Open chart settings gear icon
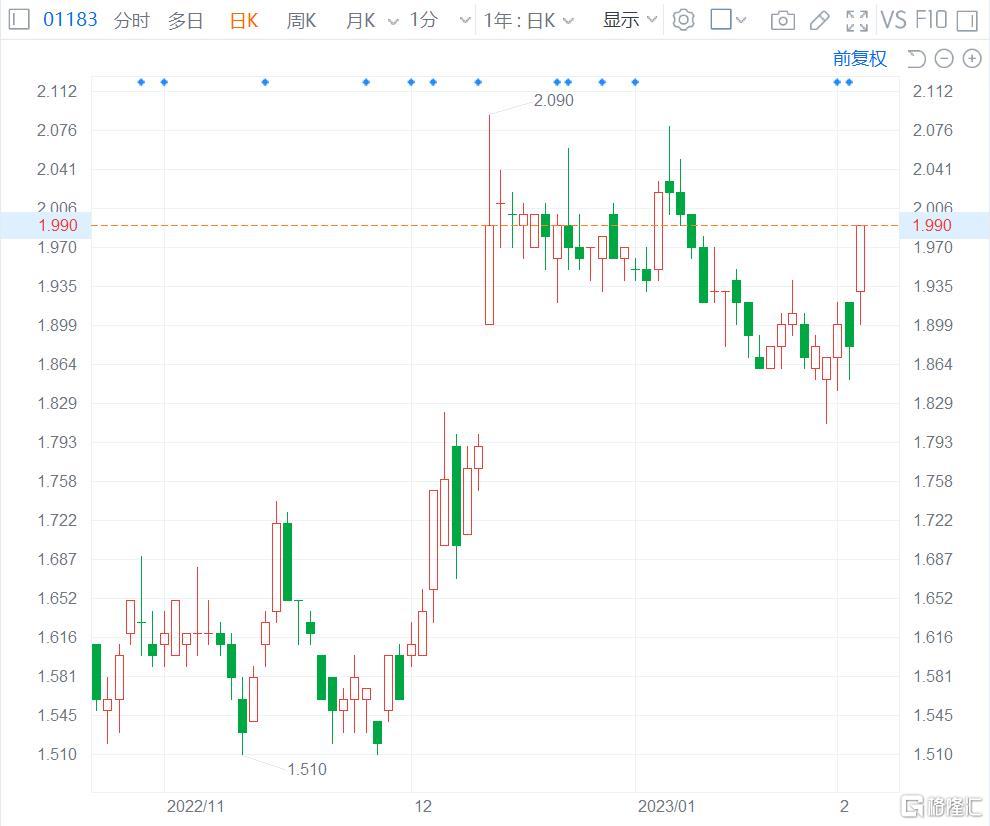 683,20
